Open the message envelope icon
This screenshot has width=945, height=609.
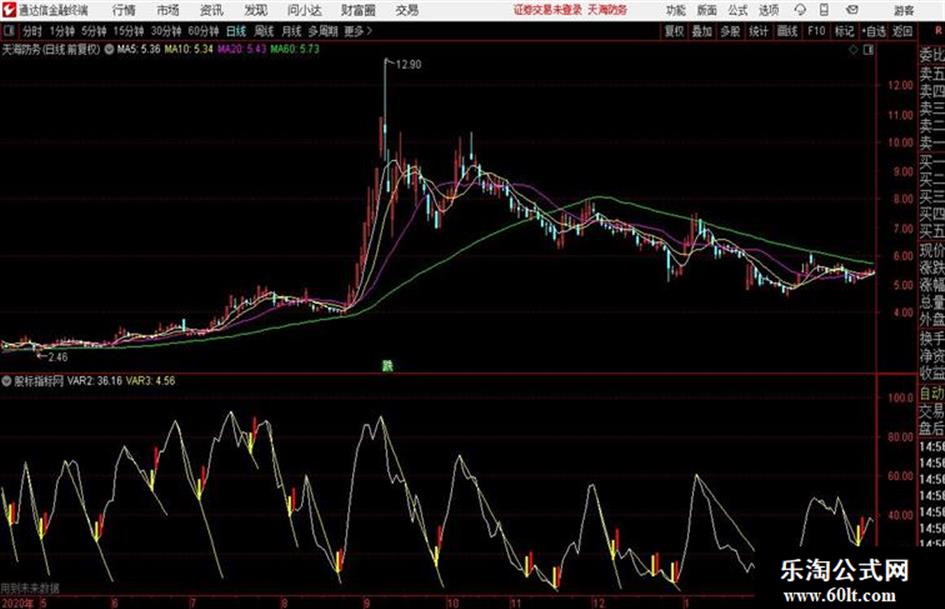click(x=852, y=10)
